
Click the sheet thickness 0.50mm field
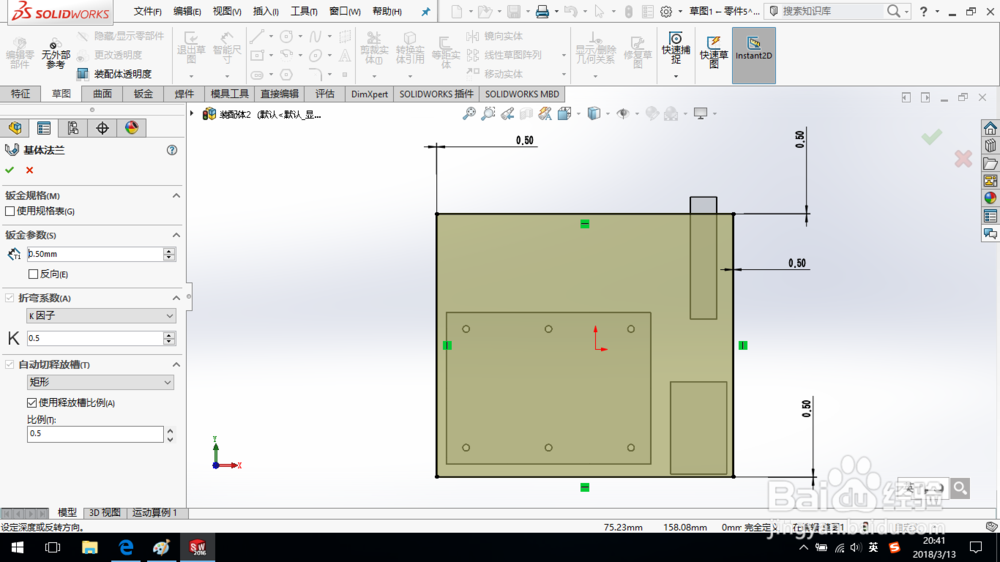95,254
